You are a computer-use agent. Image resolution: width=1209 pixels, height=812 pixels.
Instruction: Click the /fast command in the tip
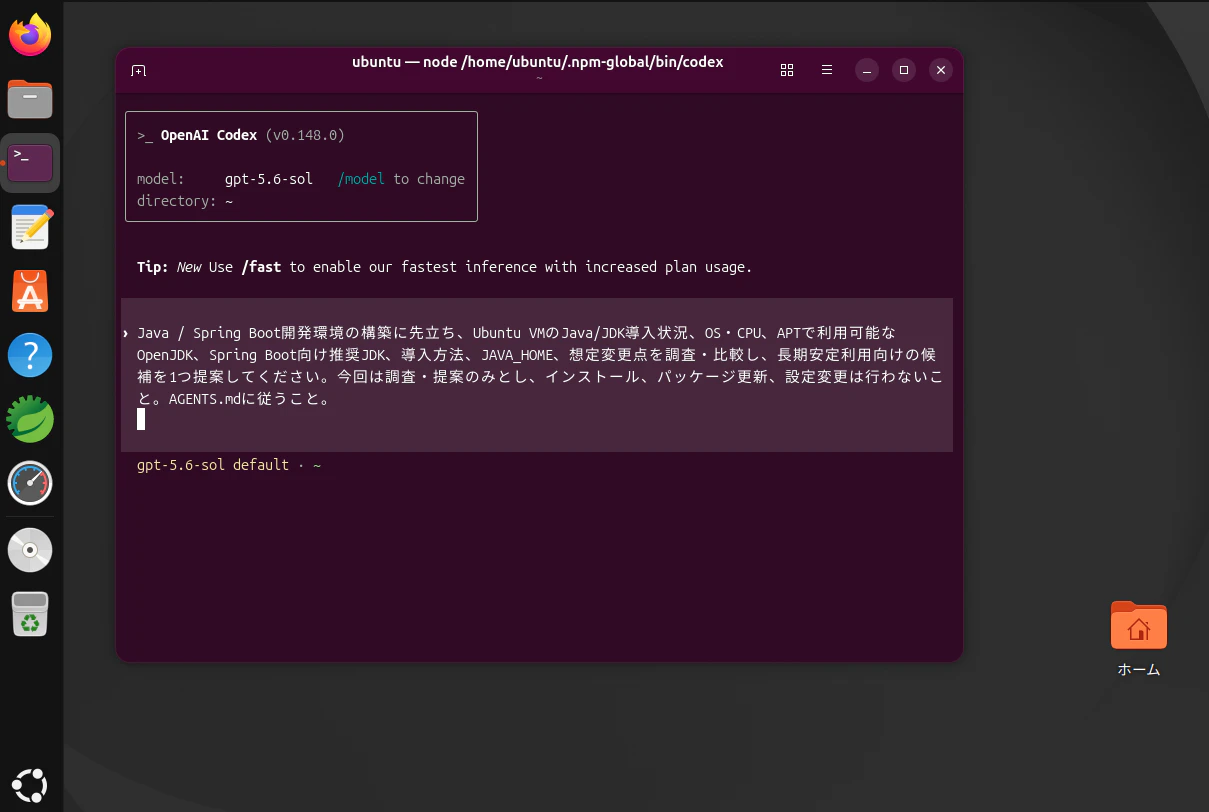click(x=261, y=267)
